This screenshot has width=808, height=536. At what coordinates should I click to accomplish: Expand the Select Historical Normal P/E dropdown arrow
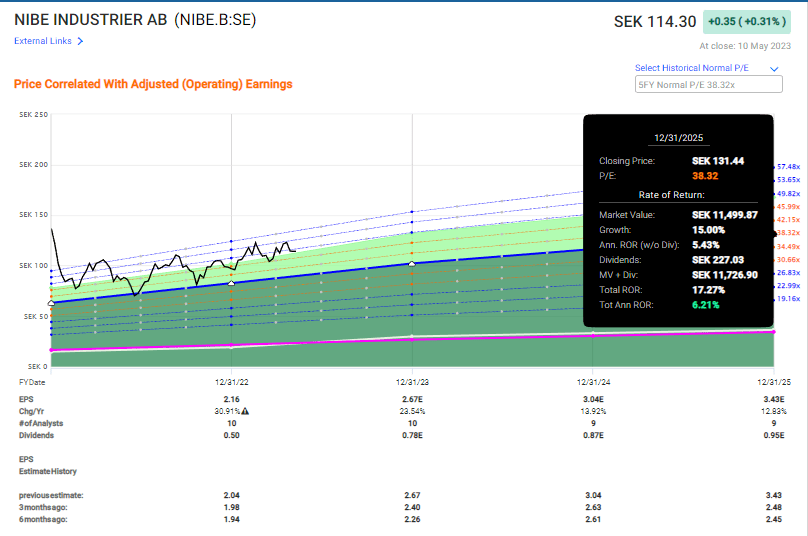click(774, 69)
